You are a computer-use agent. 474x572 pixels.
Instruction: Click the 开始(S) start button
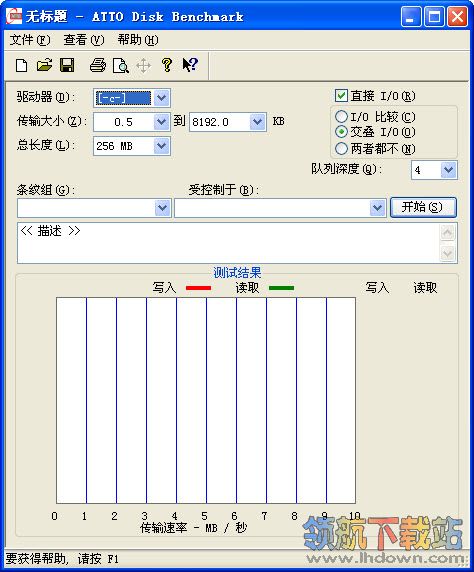[423, 207]
